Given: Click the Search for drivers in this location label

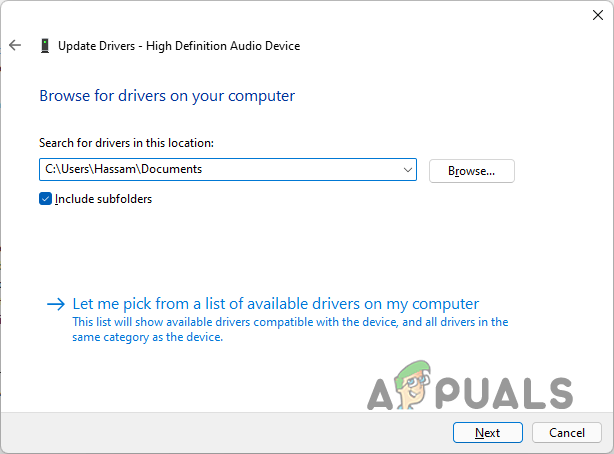Looking at the screenshot, I should tap(126, 144).
